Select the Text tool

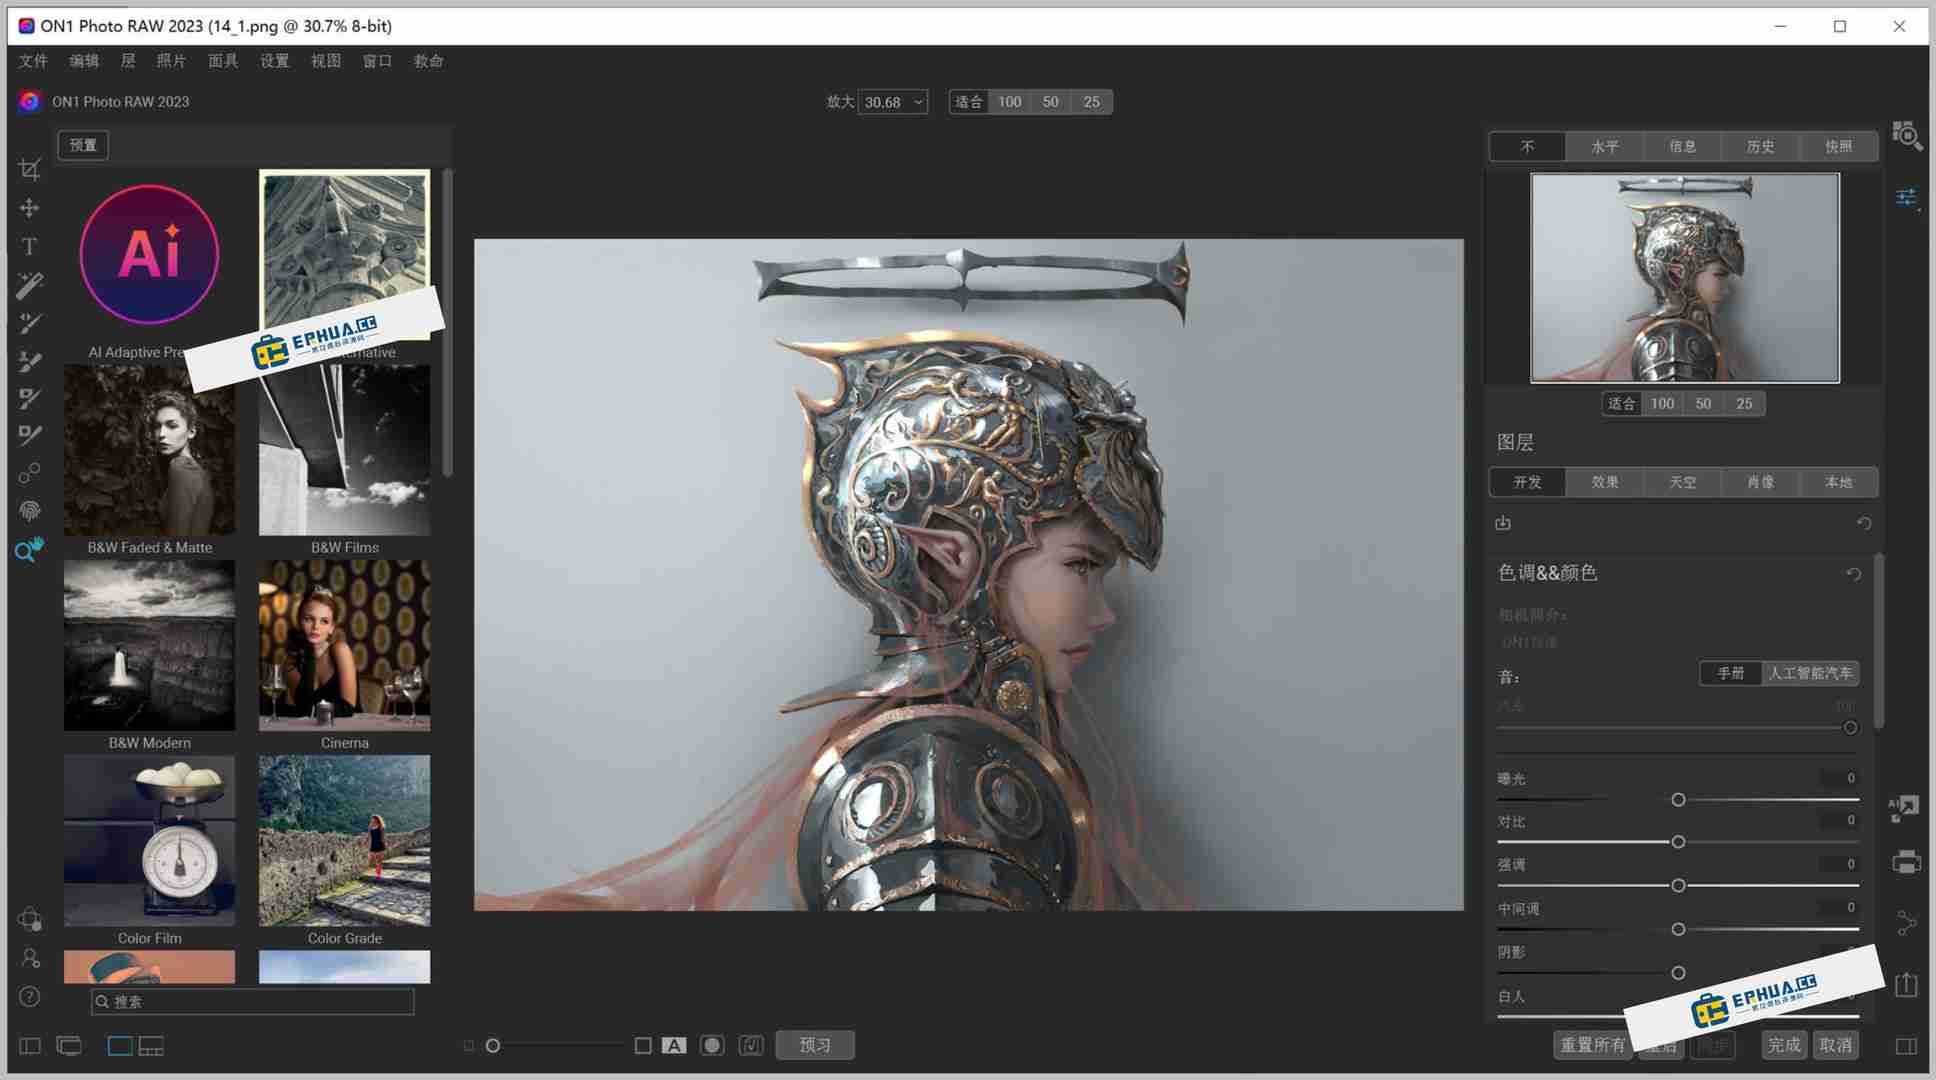click(x=29, y=246)
